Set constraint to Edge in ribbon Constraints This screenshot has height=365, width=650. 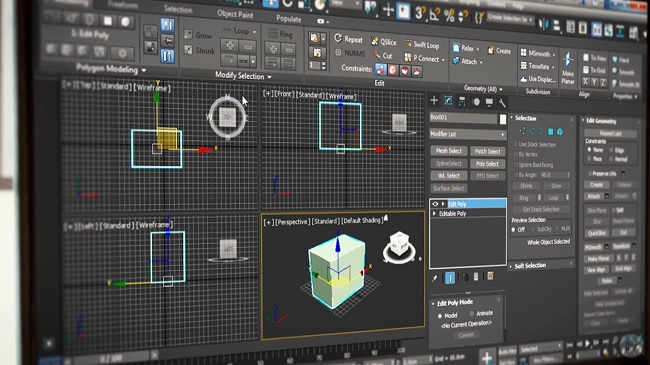(393, 70)
